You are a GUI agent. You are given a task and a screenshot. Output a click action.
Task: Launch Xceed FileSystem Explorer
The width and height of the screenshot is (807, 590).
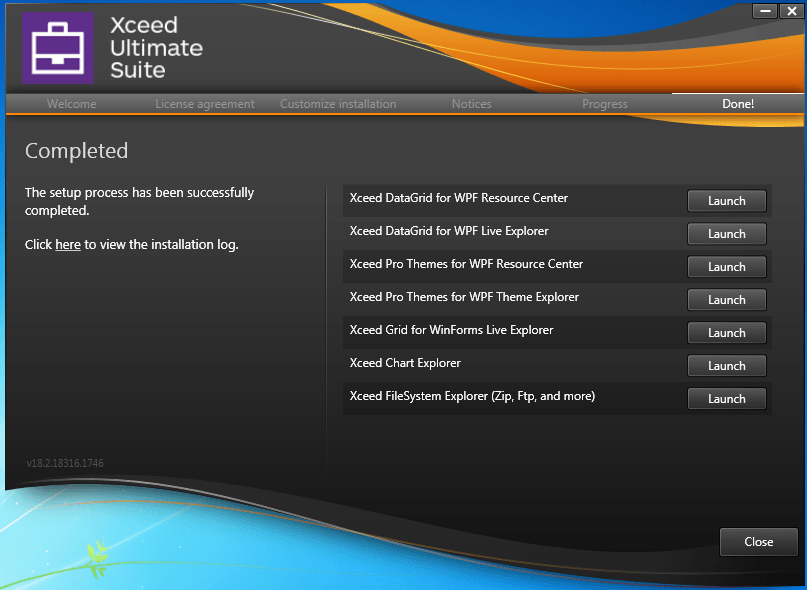tap(727, 398)
